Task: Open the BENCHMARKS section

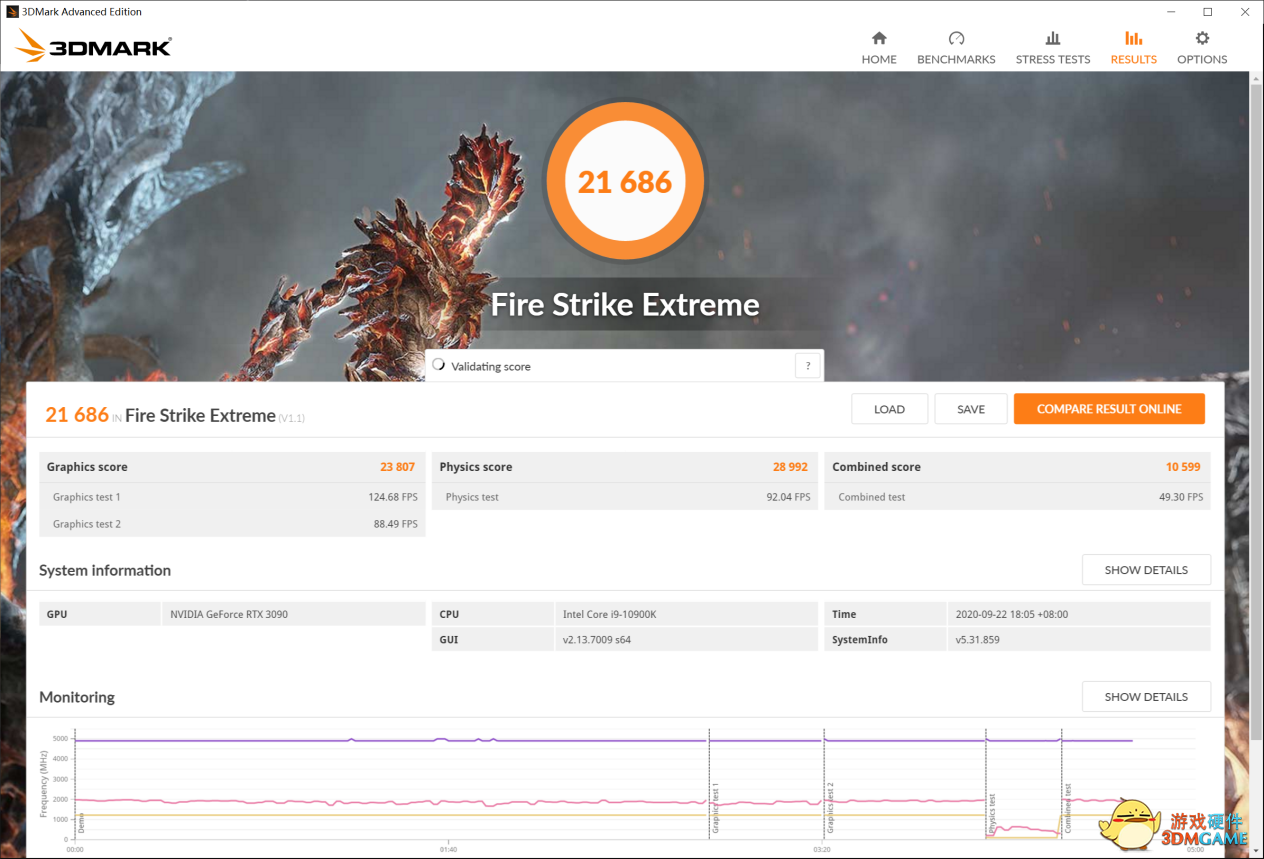Action: tap(956, 48)
